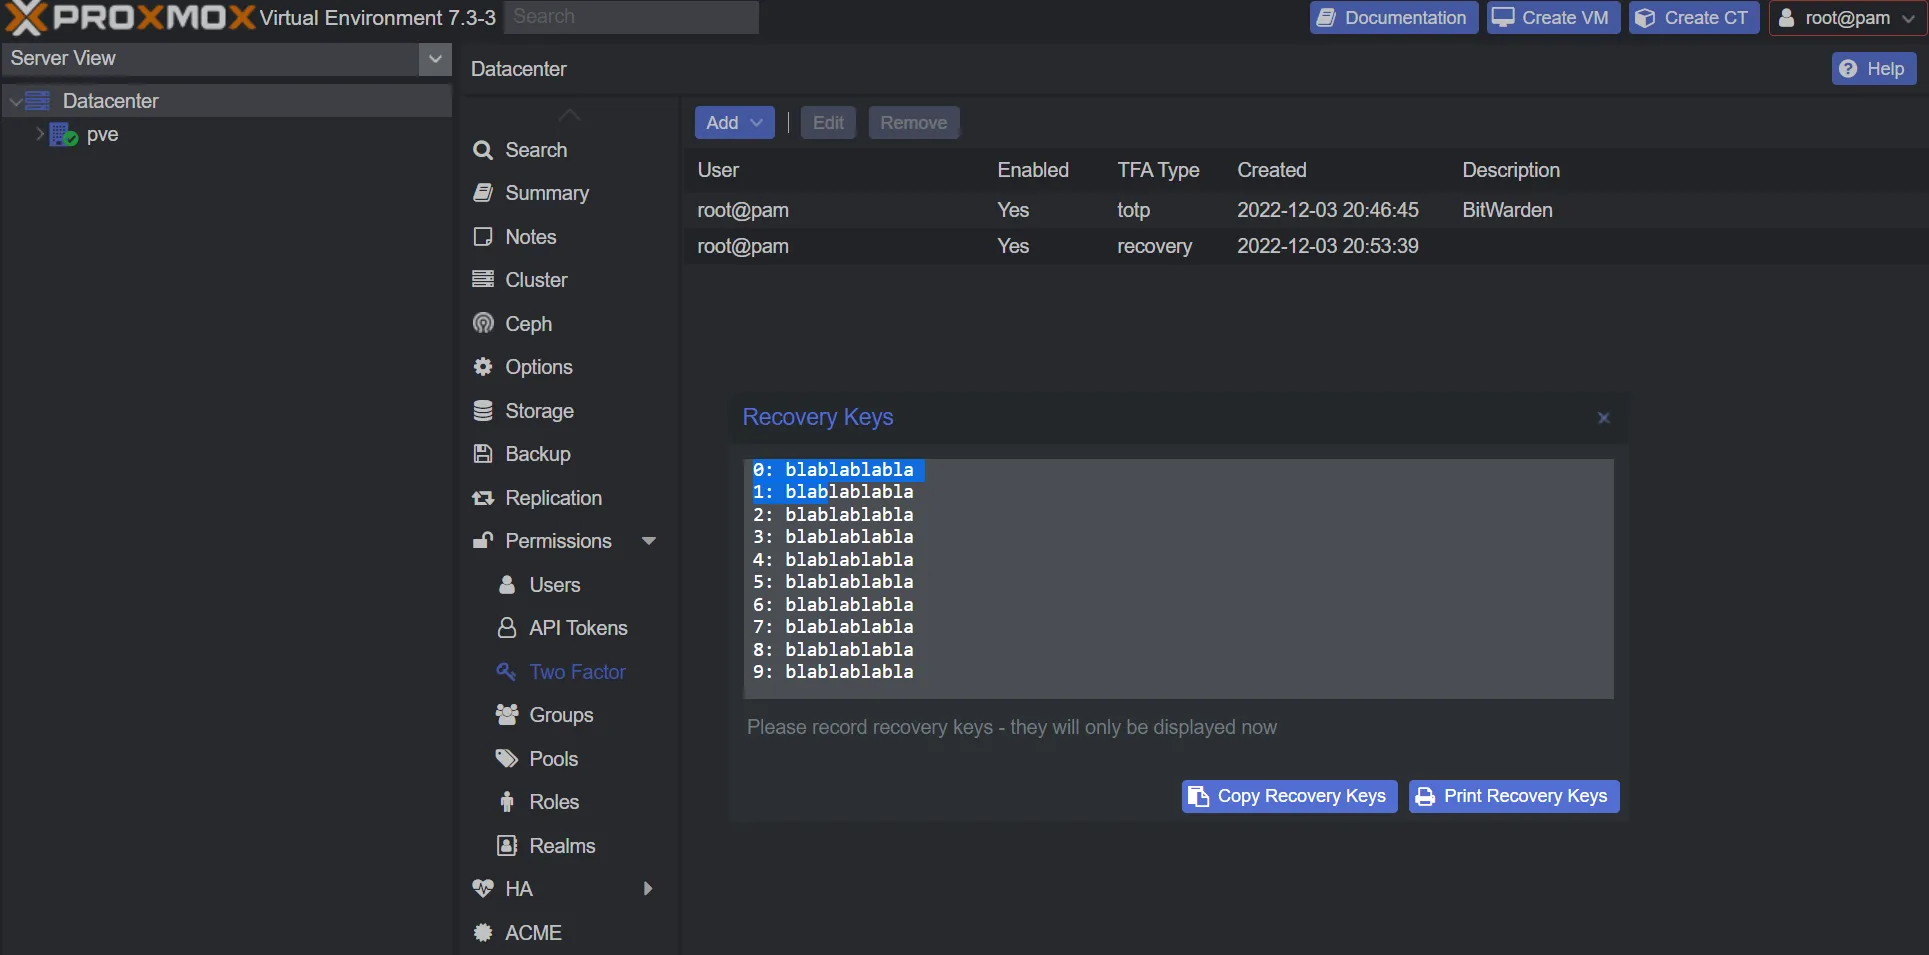Image resolution: width=1929 pixels, height=955 pixels.
Task: Click the Storage database icon
Action: pos(483,411)
